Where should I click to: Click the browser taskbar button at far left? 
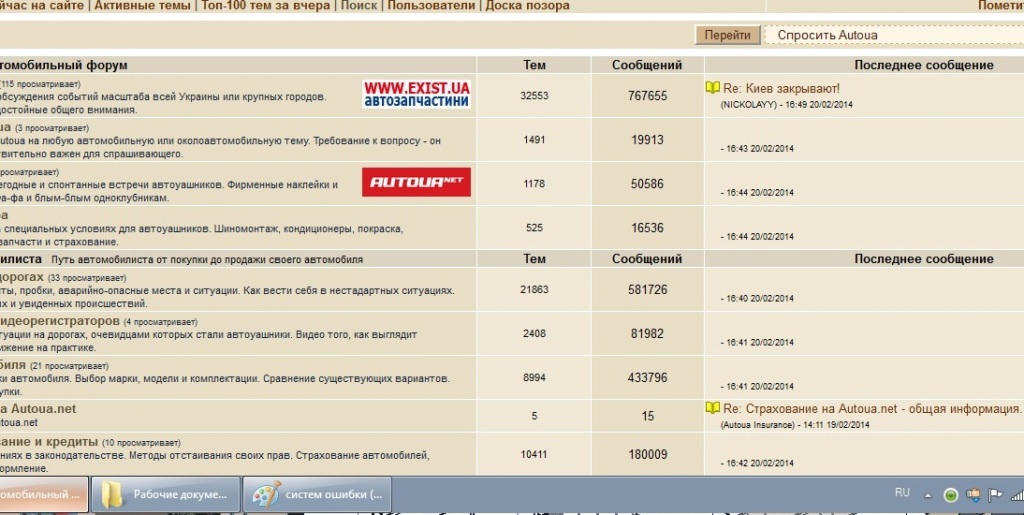point(42,494)
